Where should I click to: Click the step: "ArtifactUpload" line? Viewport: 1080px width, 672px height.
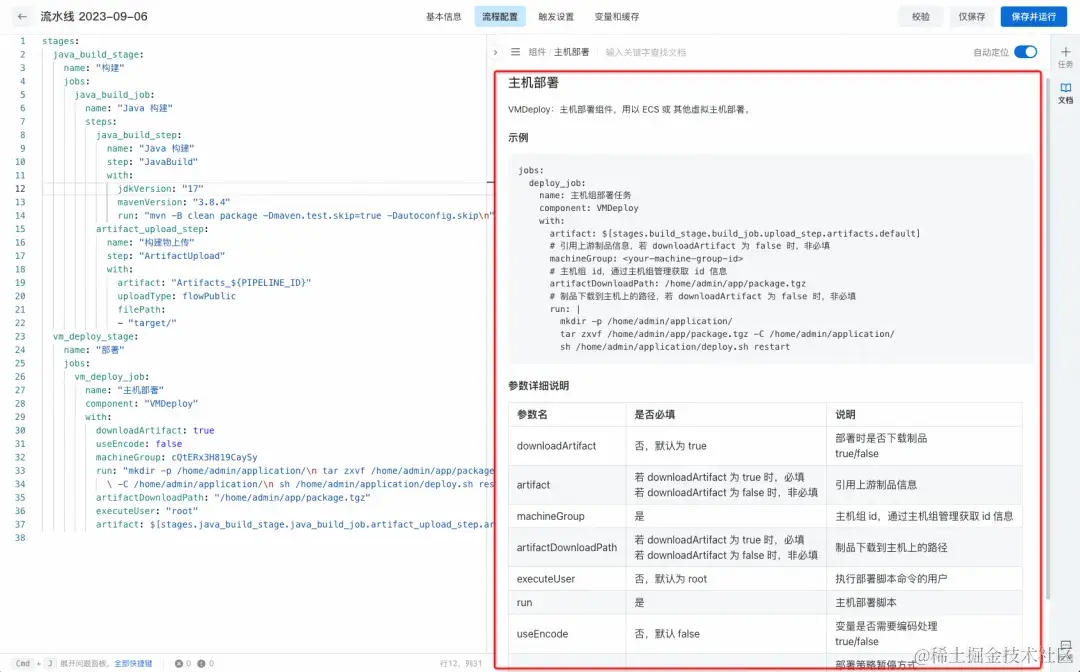166,256
